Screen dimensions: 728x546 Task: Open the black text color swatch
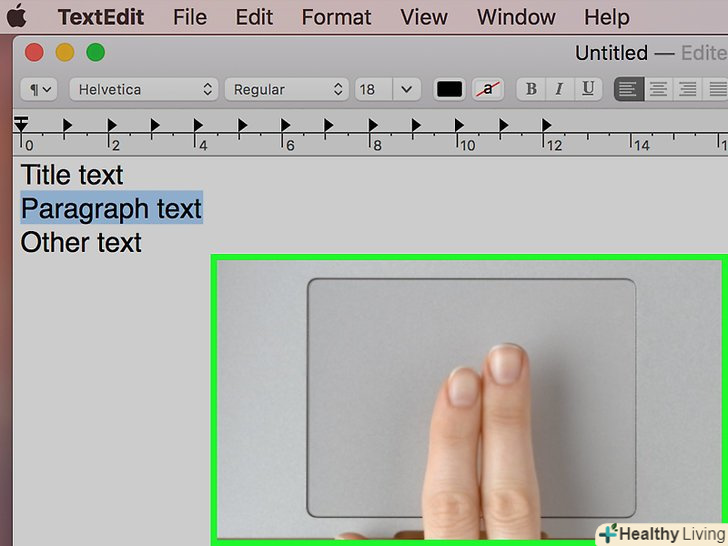(x=449, y=89)
